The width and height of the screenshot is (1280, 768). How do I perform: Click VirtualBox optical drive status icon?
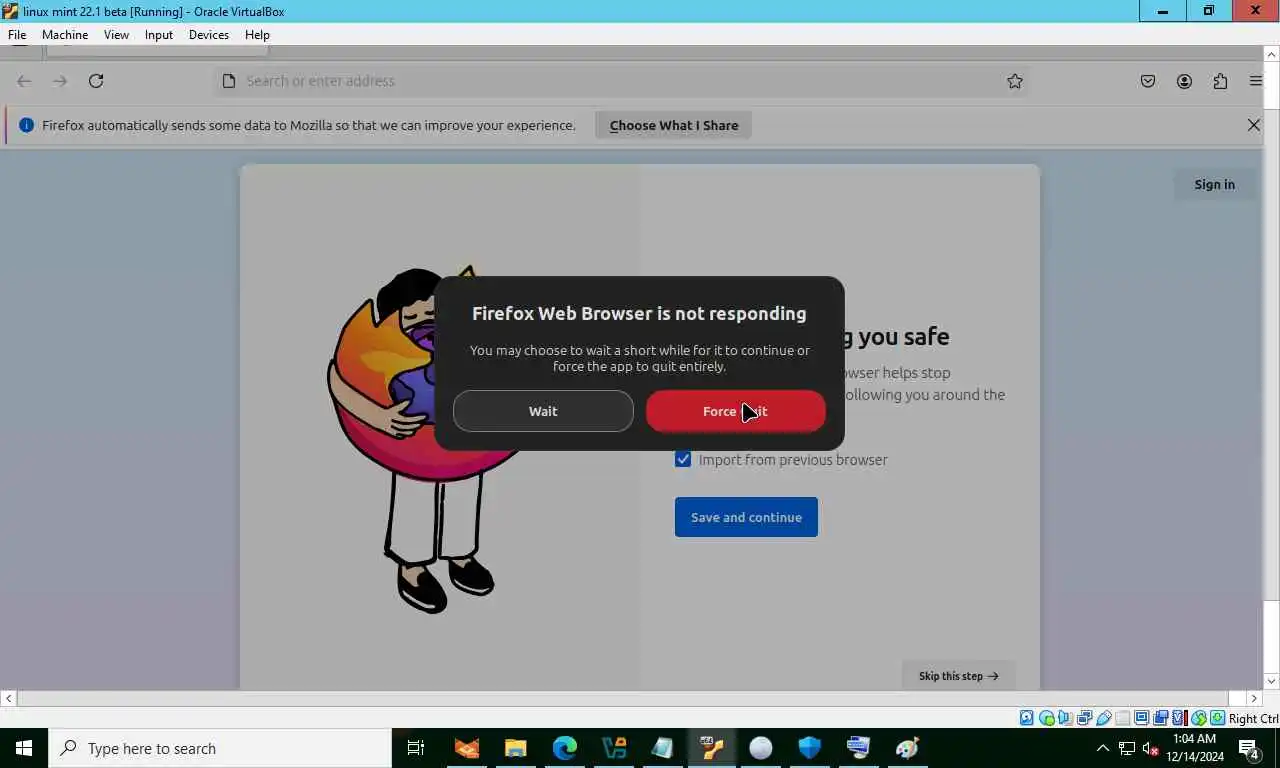(1047, 718)
